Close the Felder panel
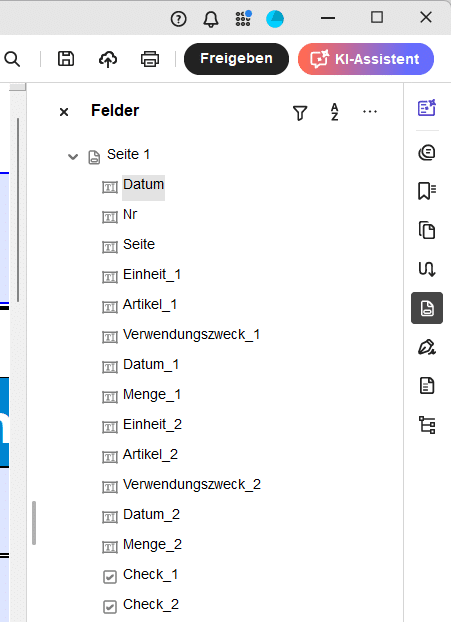 64,112
